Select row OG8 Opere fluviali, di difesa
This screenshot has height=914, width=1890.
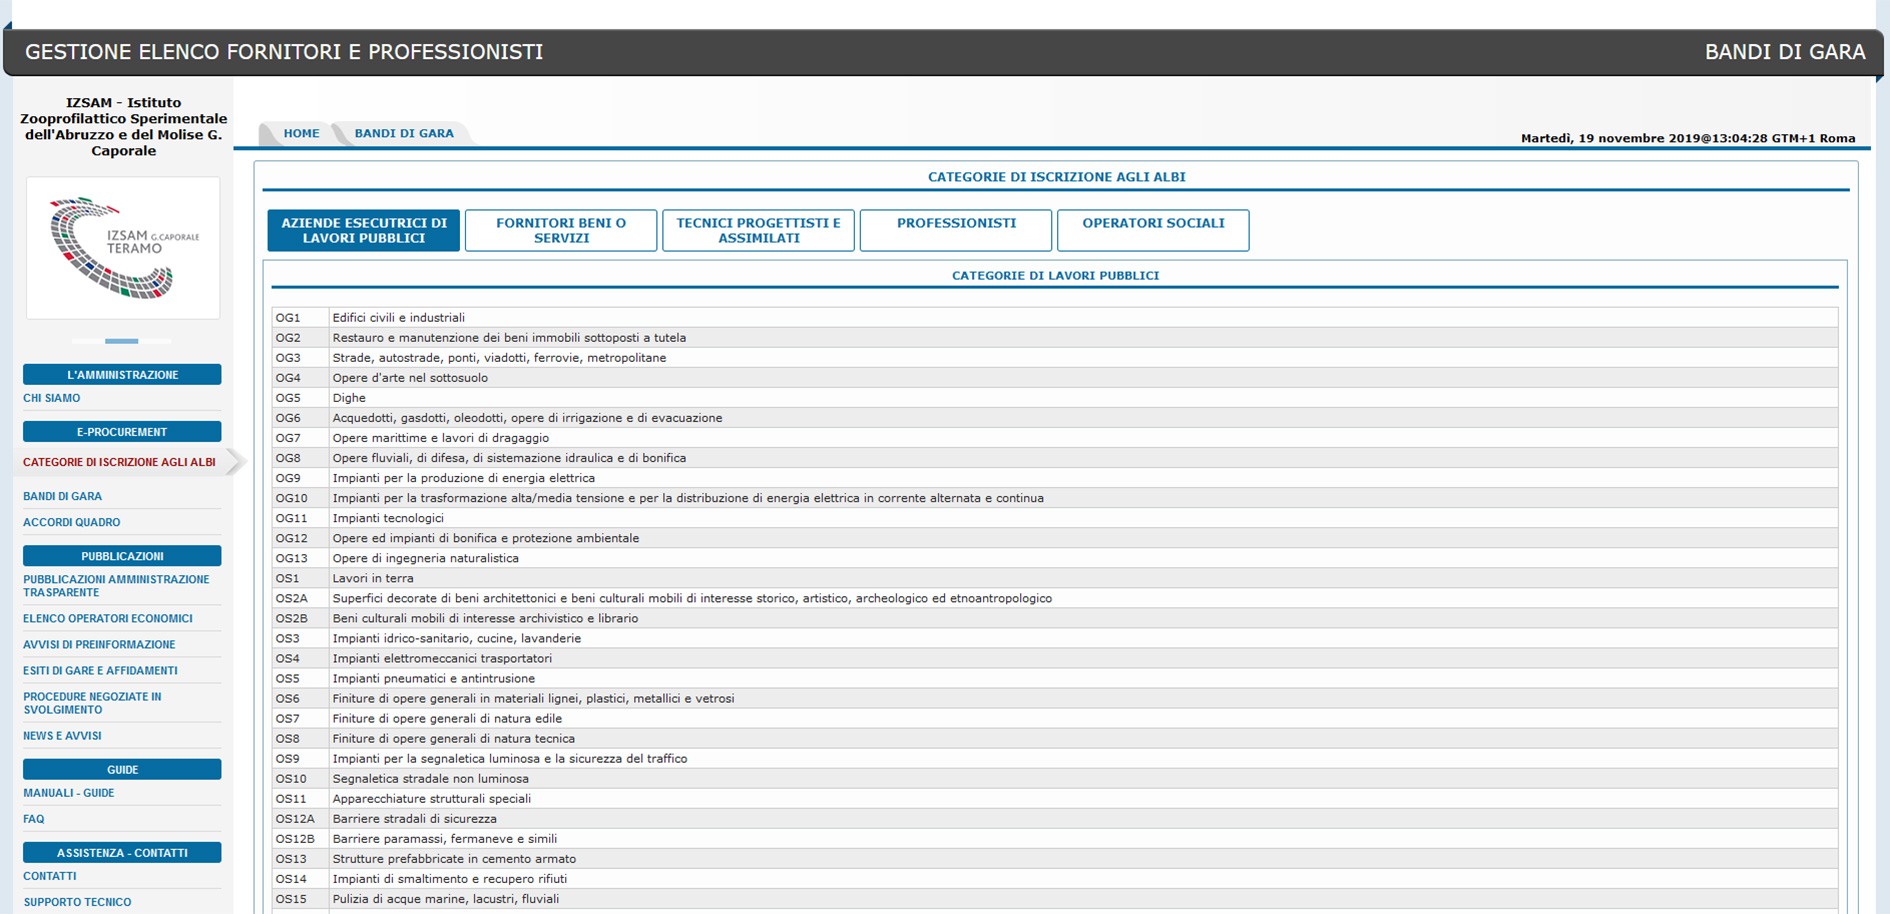1055,457
